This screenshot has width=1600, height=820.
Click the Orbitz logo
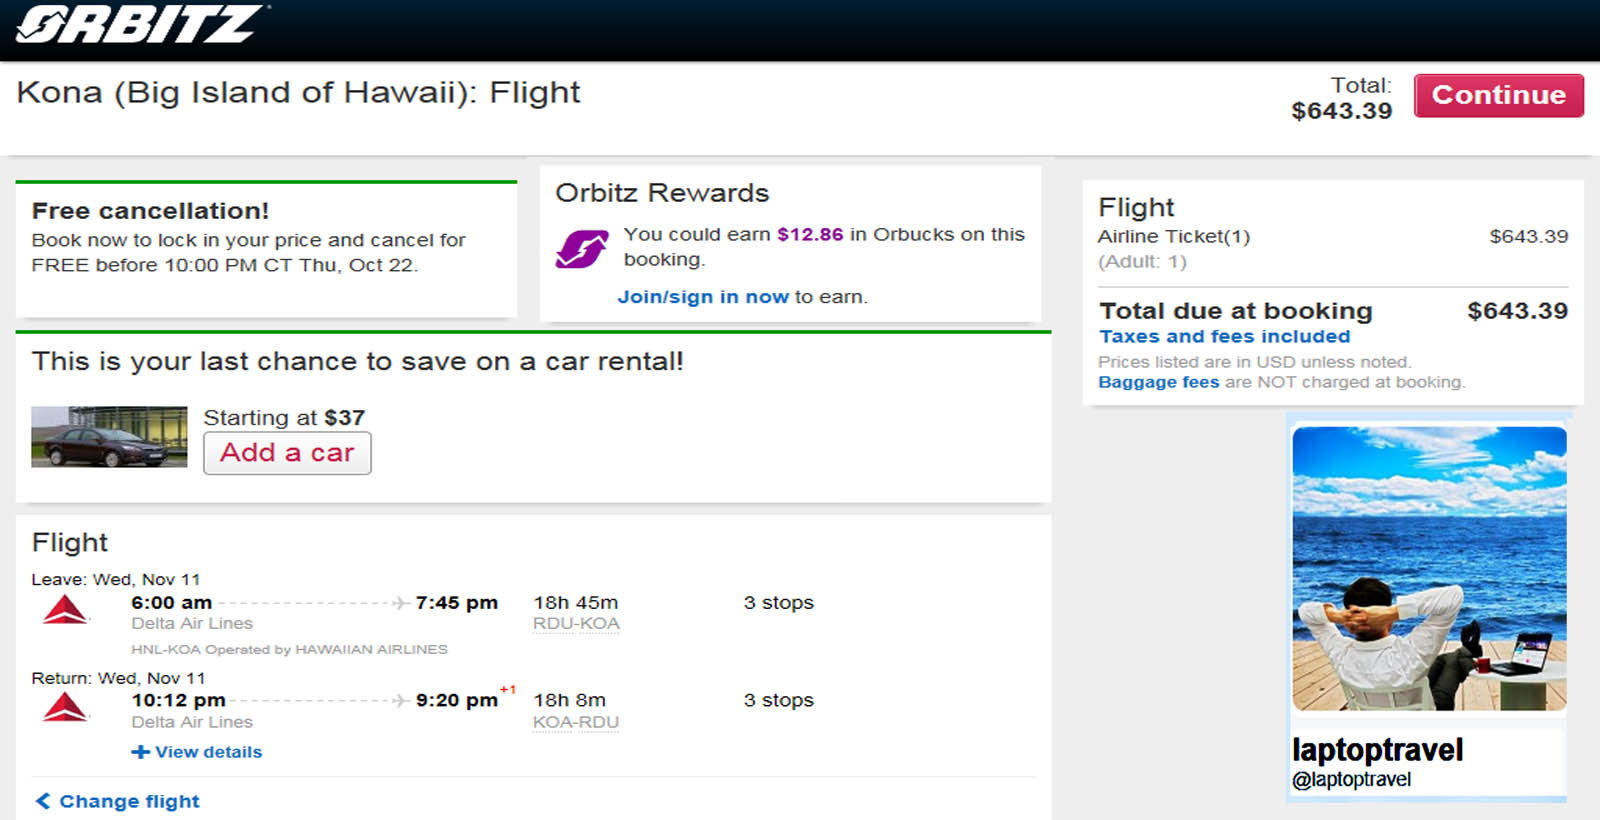139,25
